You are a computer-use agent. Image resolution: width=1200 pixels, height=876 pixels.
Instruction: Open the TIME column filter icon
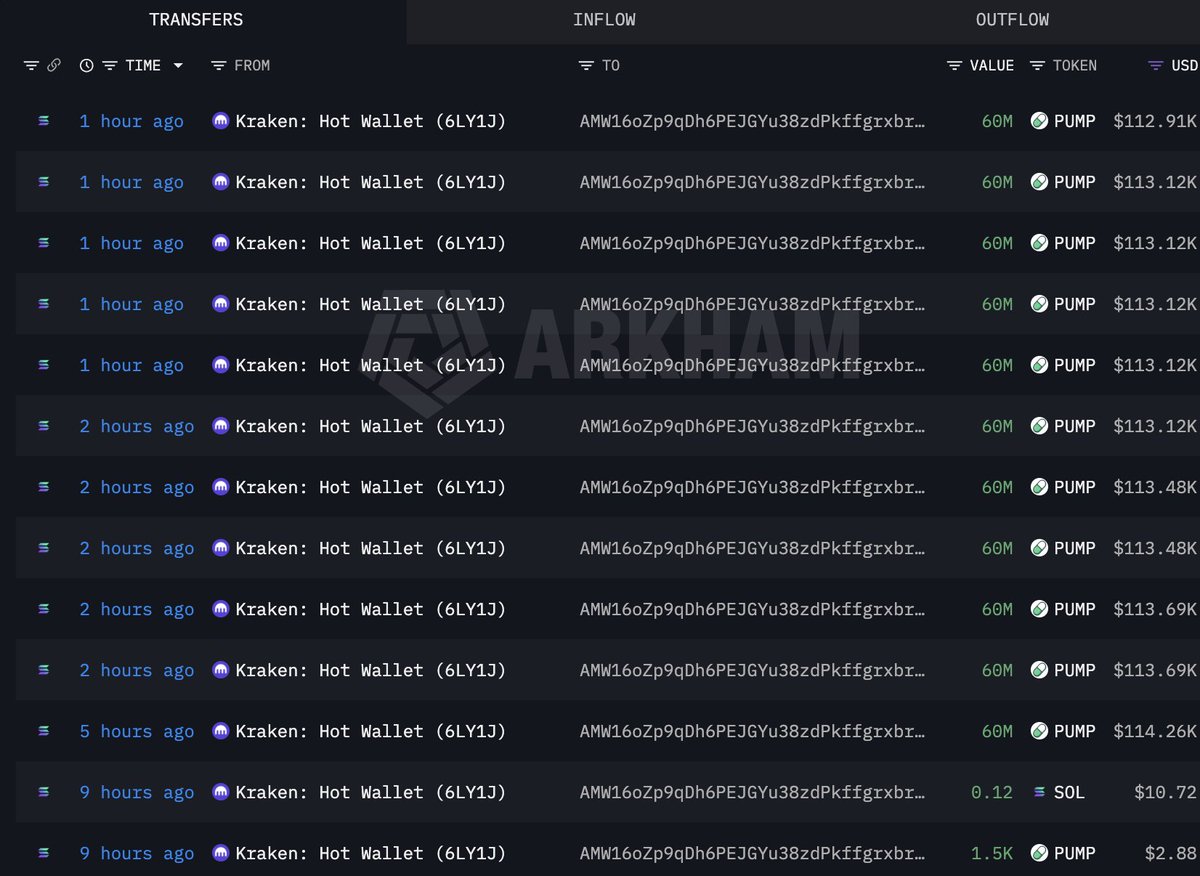(110, 65)
